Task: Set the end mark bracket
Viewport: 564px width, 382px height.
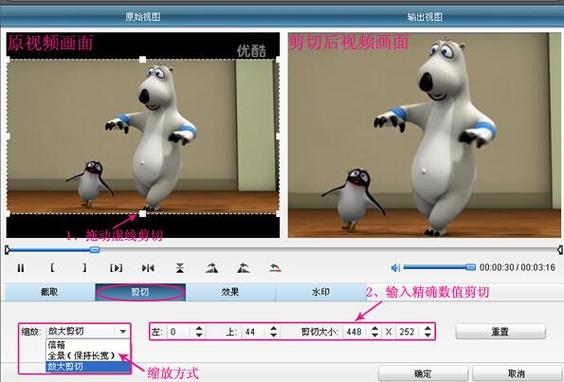Action: (x=84, y=268)
